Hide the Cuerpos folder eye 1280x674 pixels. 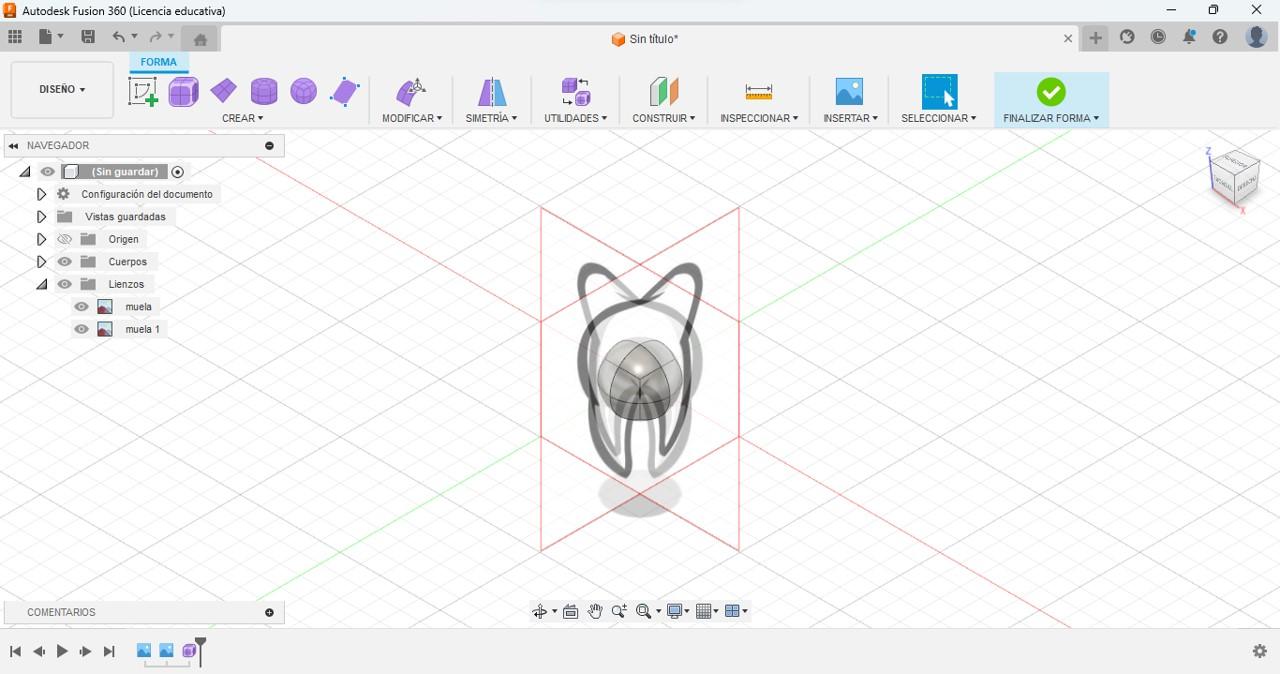65,262
